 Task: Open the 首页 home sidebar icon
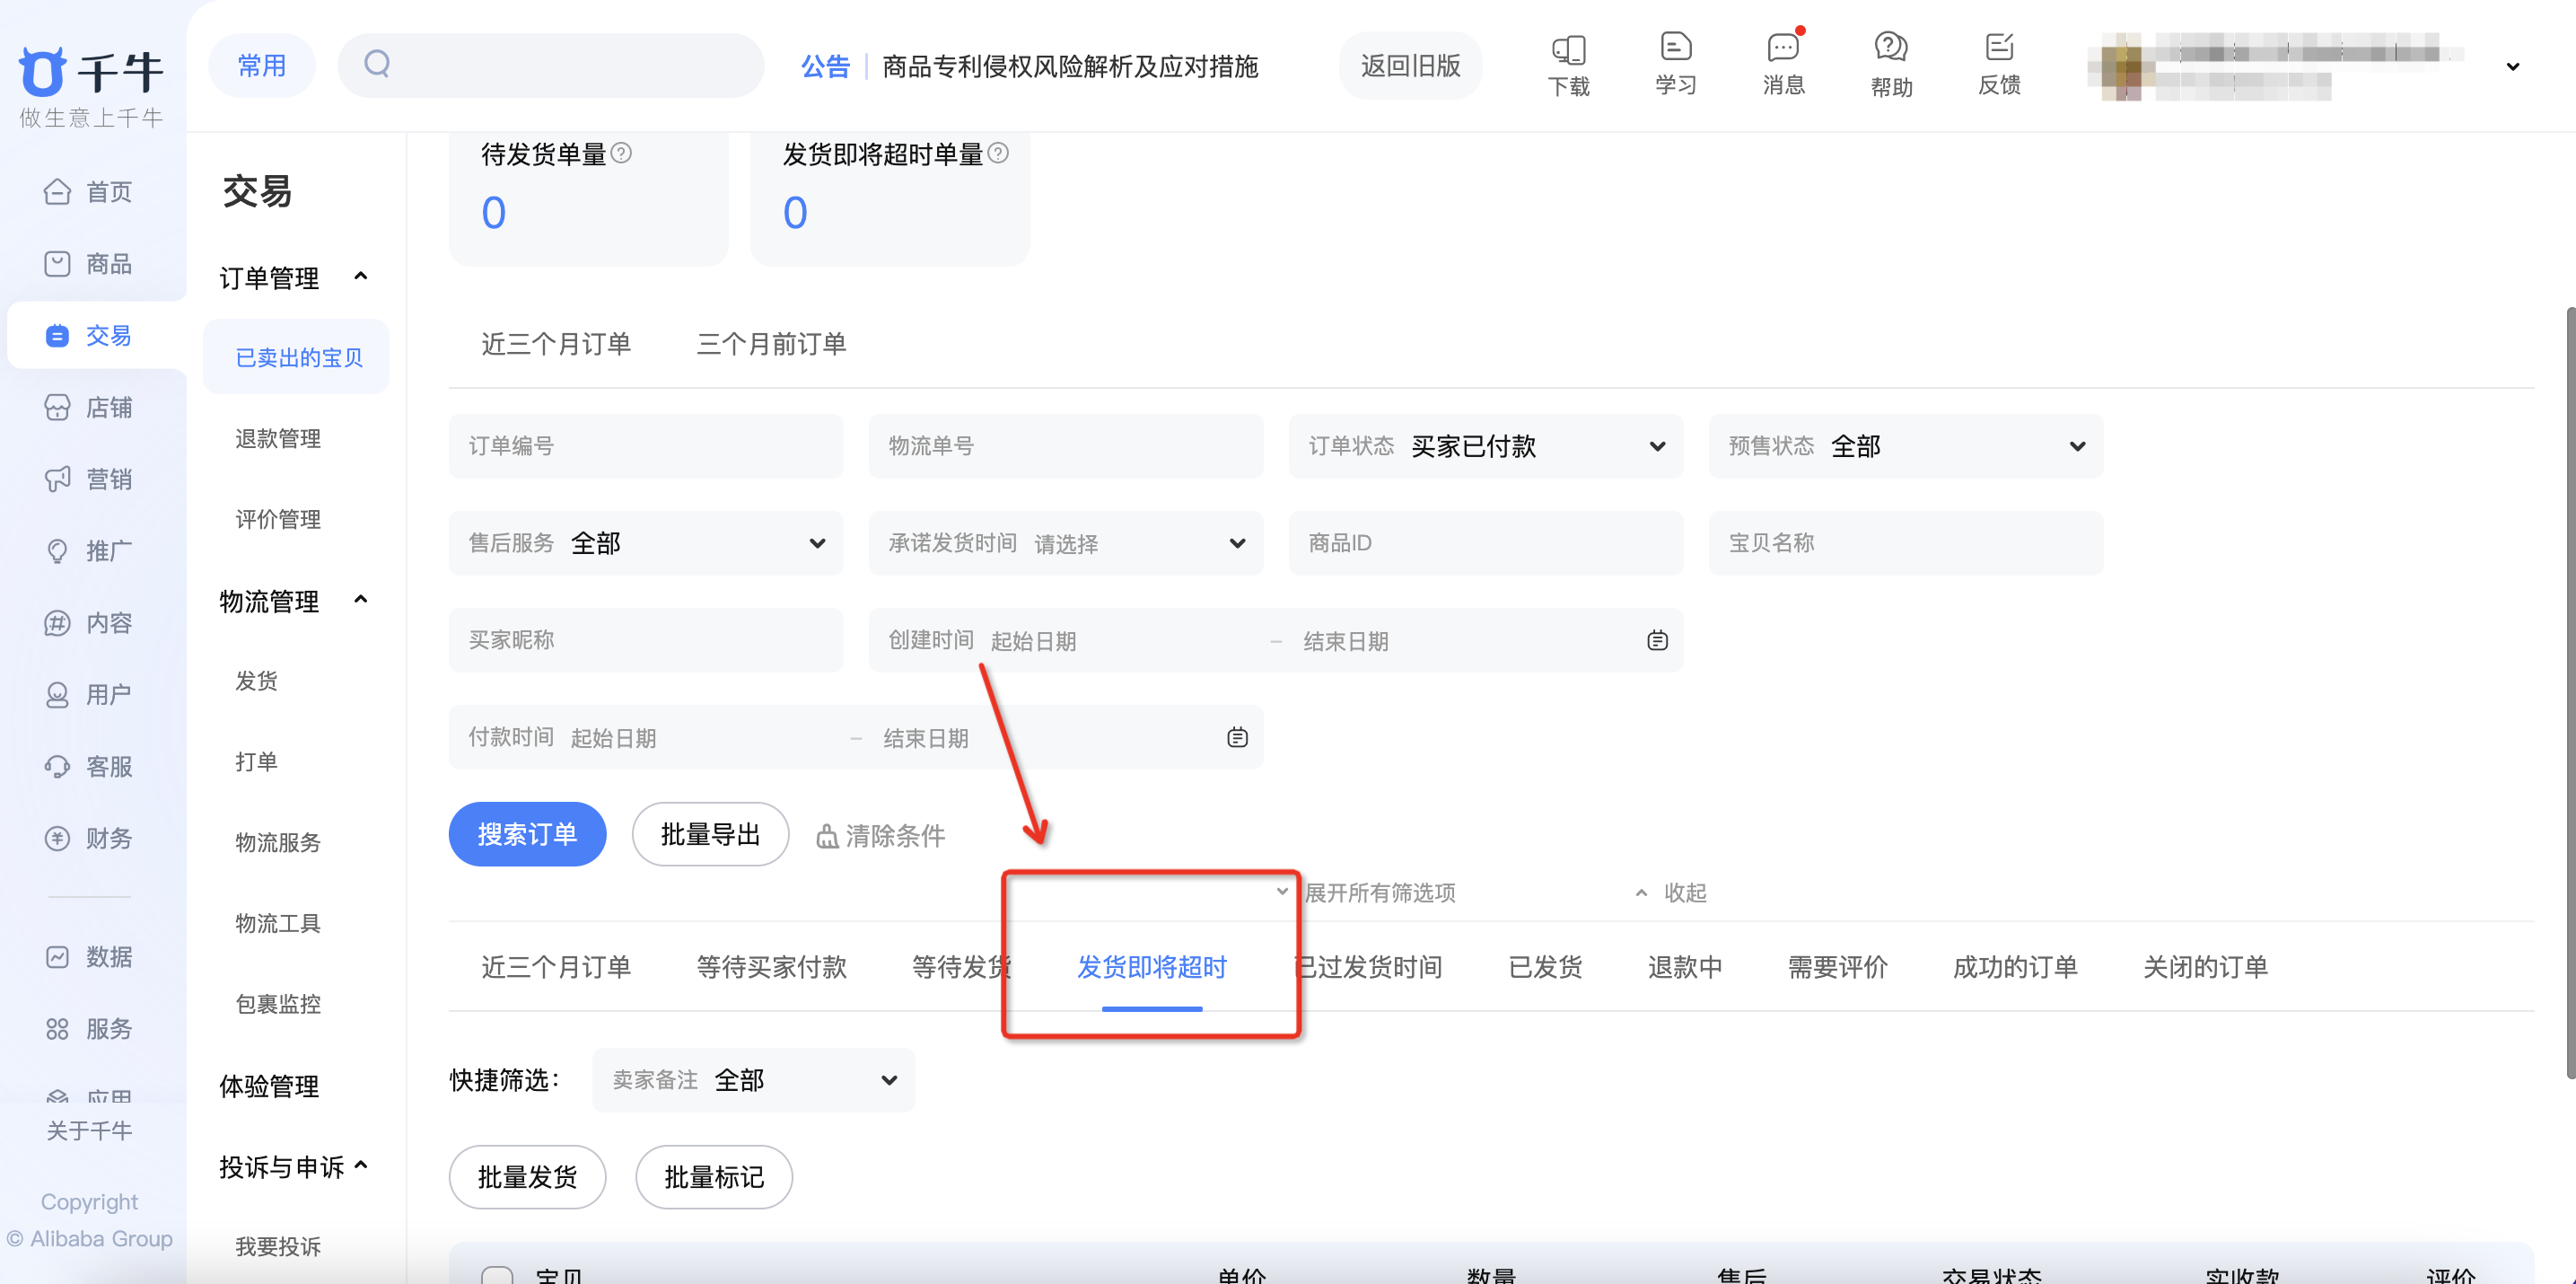point(57,191)
